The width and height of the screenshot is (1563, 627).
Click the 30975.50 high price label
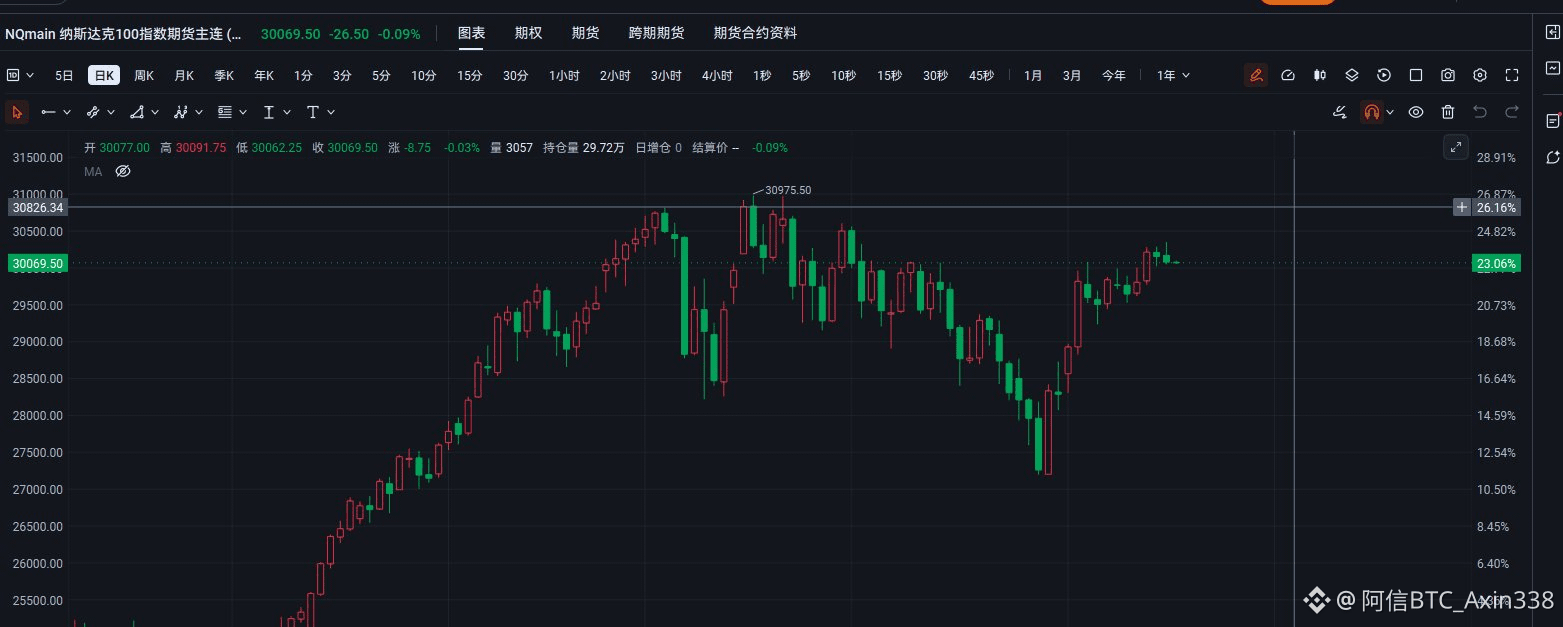point(788,190)
